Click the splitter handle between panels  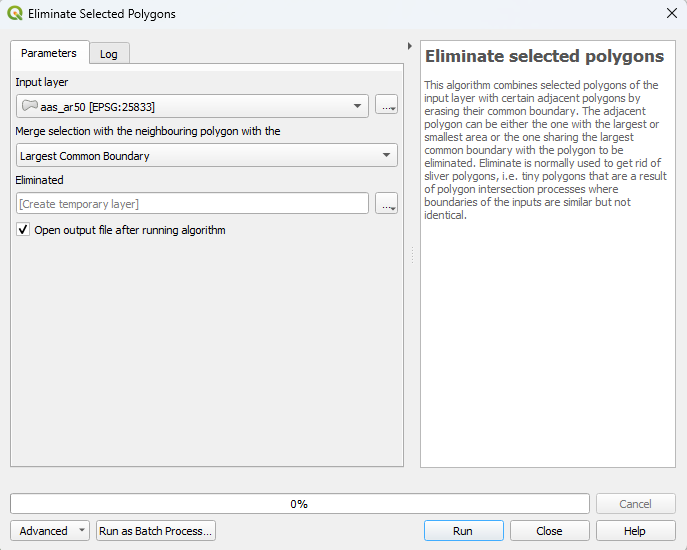412,256
